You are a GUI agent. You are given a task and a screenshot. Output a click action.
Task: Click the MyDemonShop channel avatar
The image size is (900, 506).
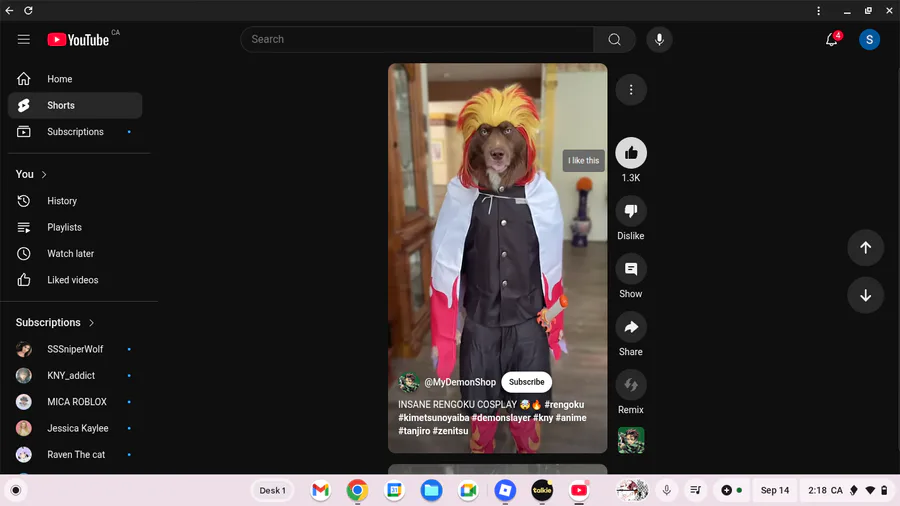(x=409, y=382)
